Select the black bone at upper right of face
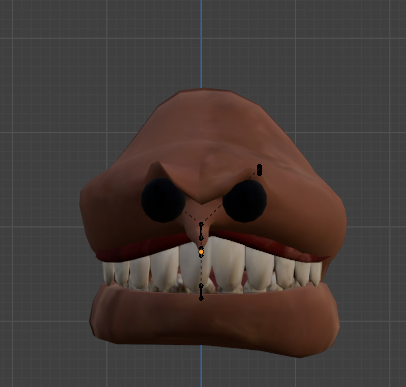 coord(260,170)
